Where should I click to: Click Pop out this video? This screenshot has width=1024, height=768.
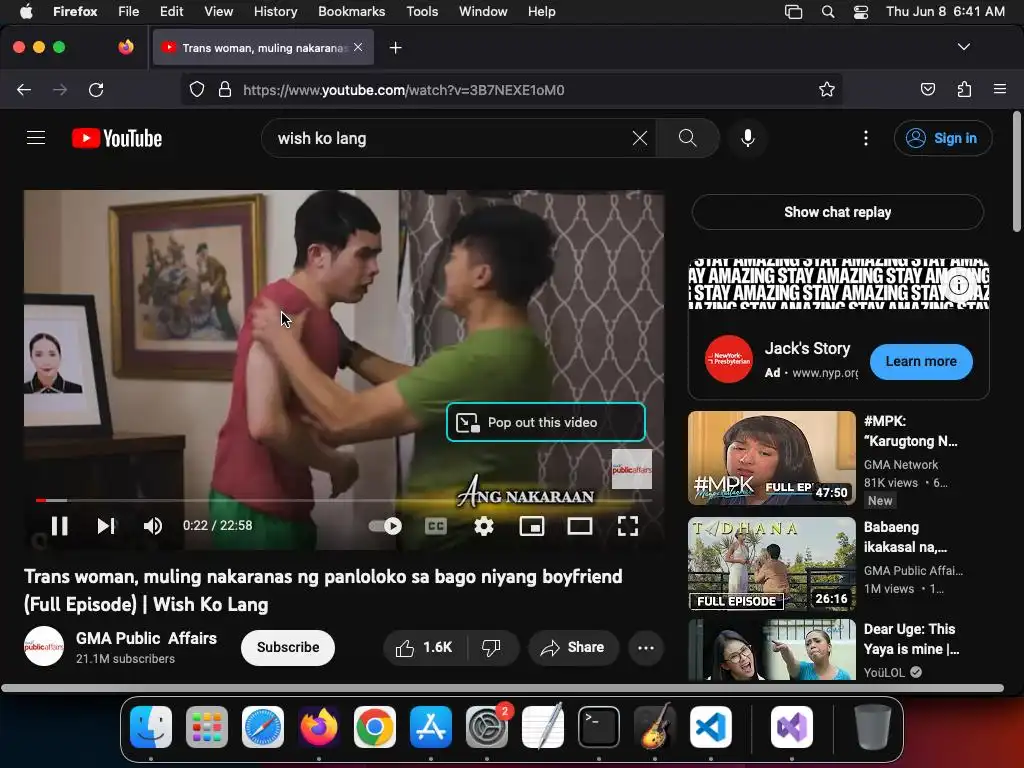coord(546,423)
